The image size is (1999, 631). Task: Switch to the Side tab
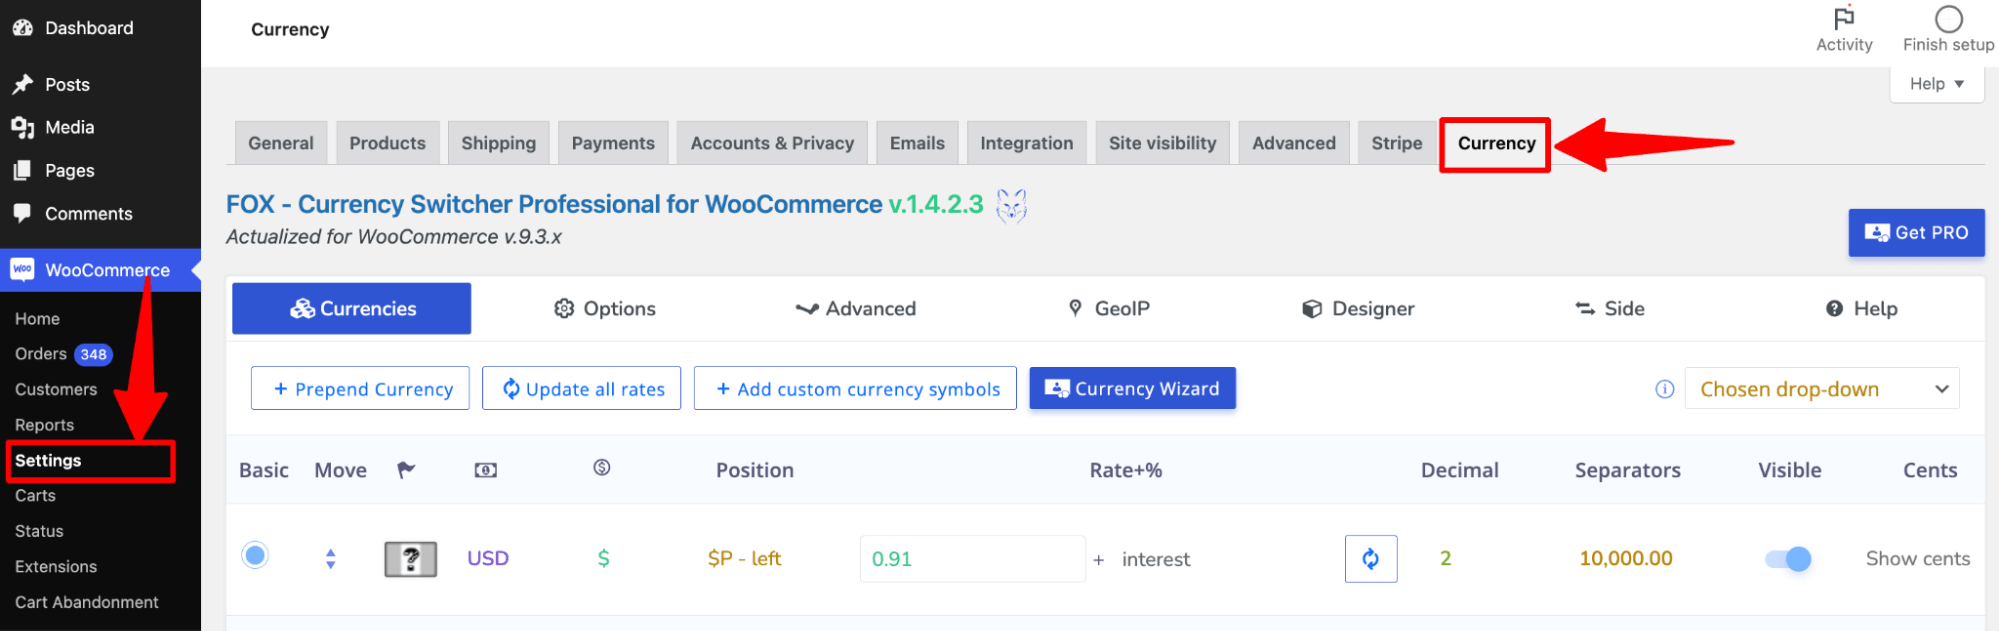click(x=1610, y=309)
